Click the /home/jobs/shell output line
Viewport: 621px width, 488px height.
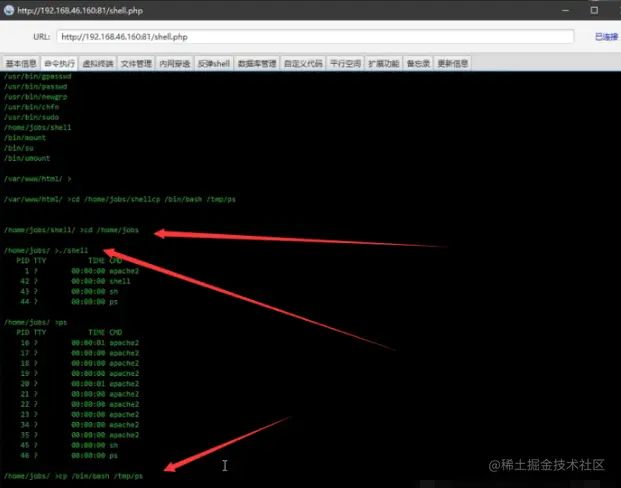[38, 128]
